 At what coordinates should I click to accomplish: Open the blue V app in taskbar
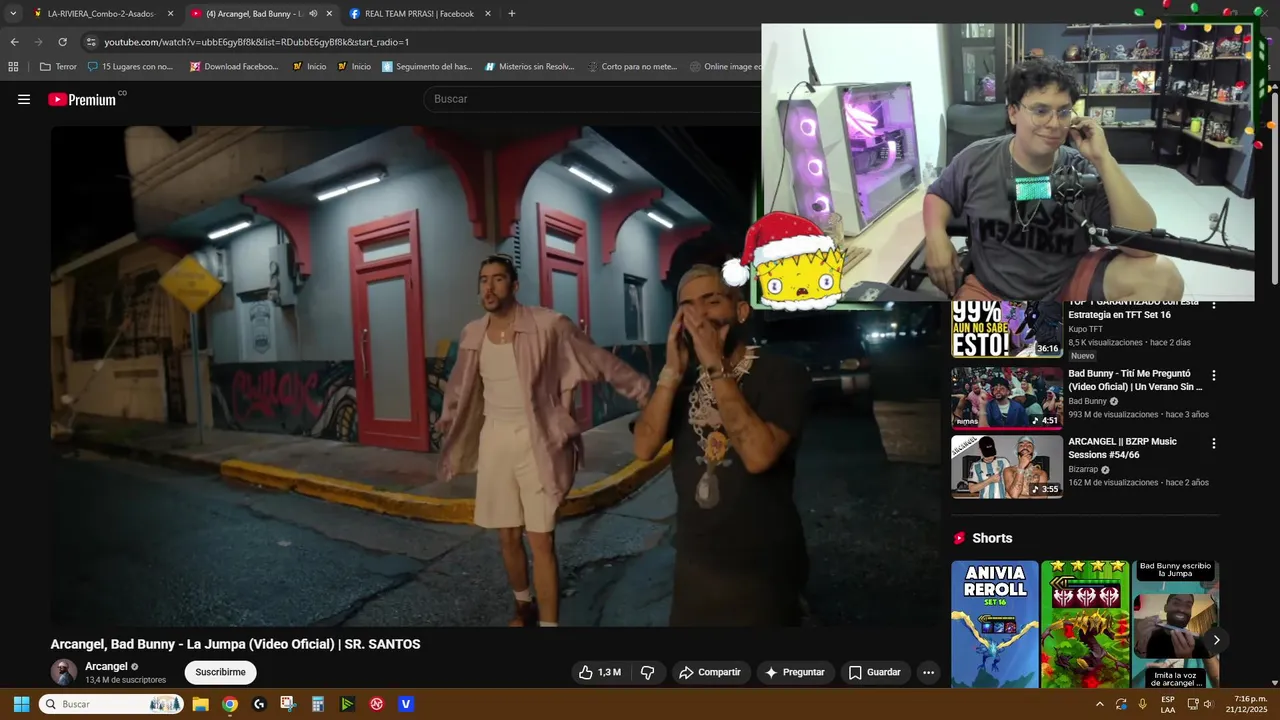pos(406,704)
